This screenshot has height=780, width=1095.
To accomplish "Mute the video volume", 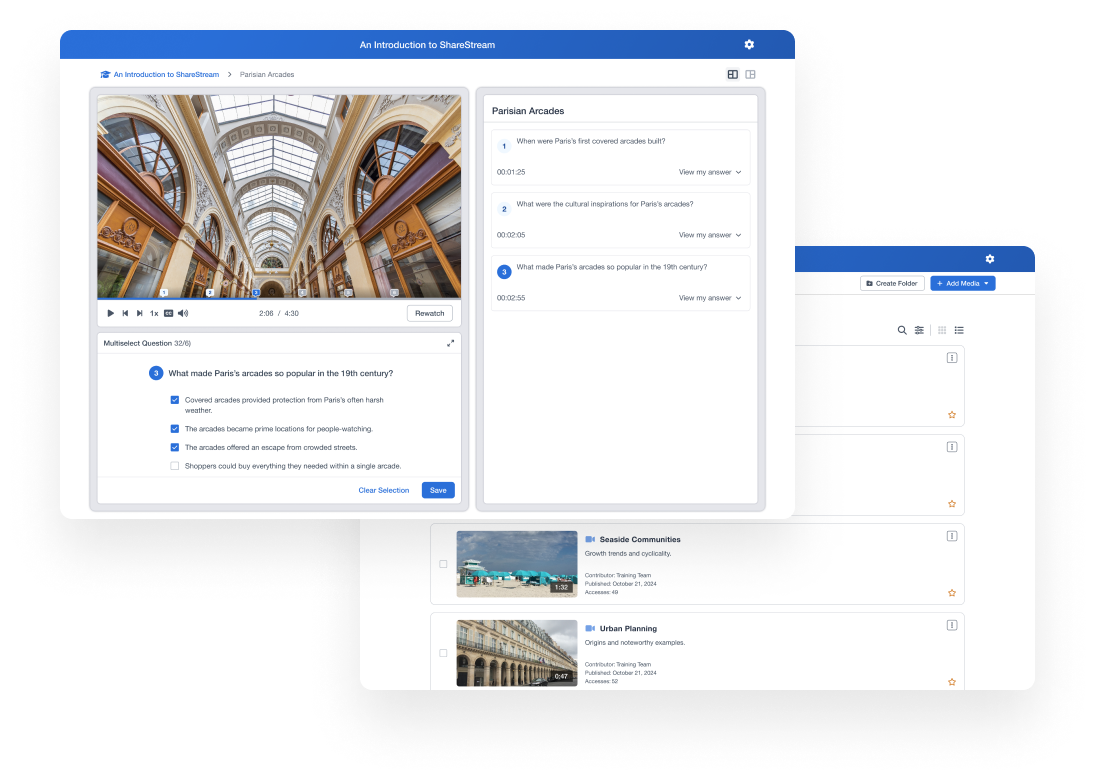I will pyautogui.click(x=183, y=313).
